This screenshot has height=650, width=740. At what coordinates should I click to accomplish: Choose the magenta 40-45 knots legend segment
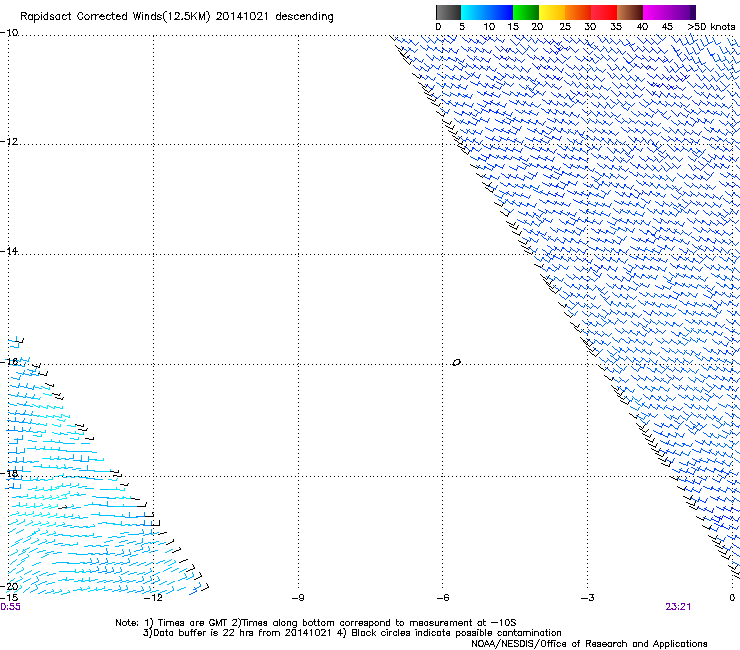[656, 12]
